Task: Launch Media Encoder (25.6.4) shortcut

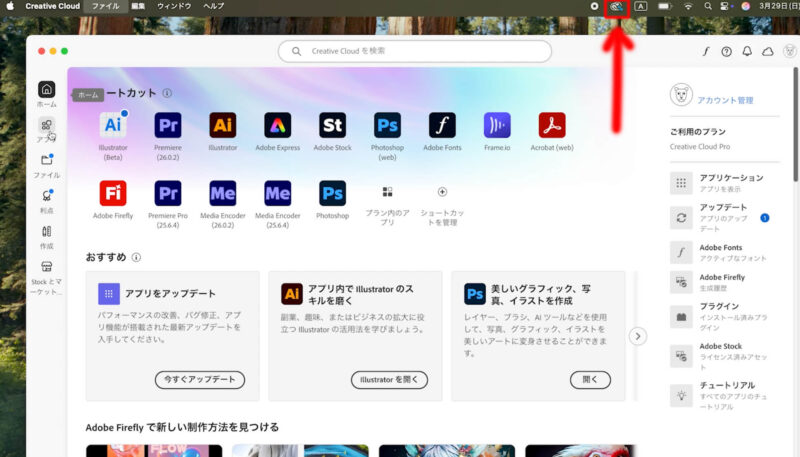Action: 278,193
